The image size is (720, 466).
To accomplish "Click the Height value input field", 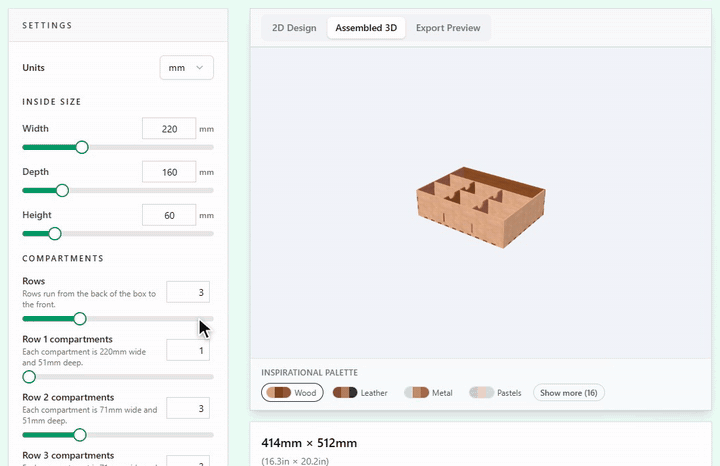I will click(x=169, y=215).
